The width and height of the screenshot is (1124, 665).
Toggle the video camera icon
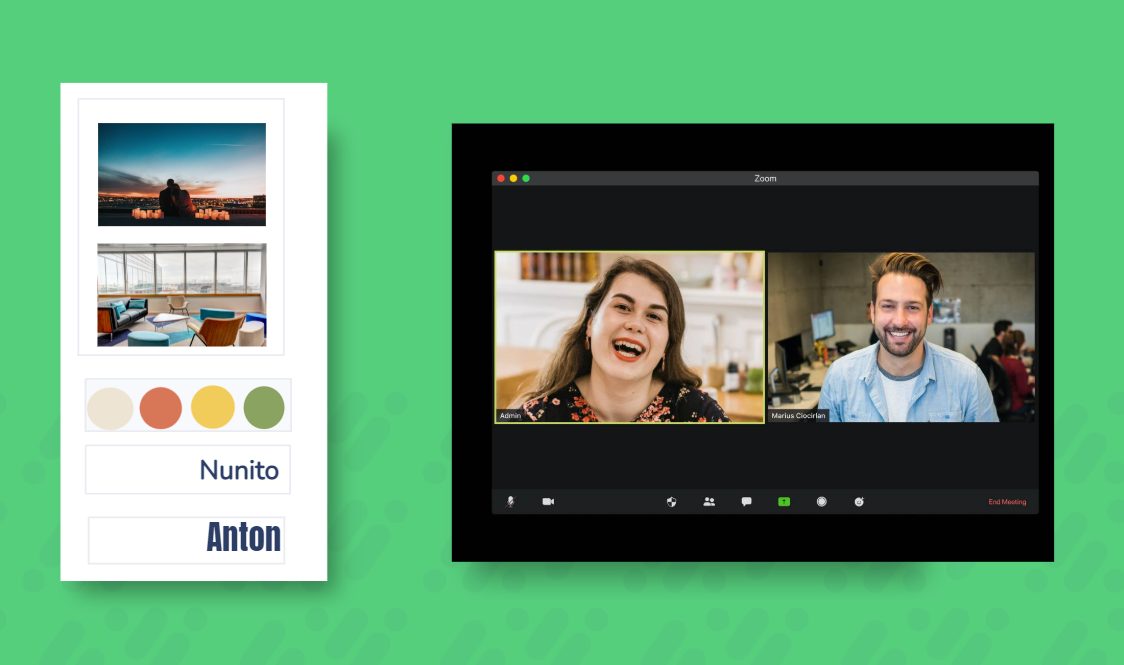pyautogui.click(x=548, y=502)
